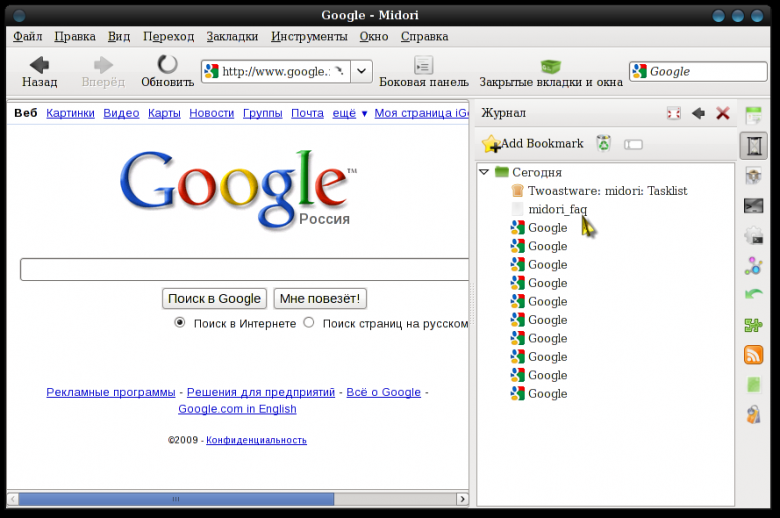Toggle the Боковая панель sidebar icon
The image size is (780, 518).
click(423, 72)
